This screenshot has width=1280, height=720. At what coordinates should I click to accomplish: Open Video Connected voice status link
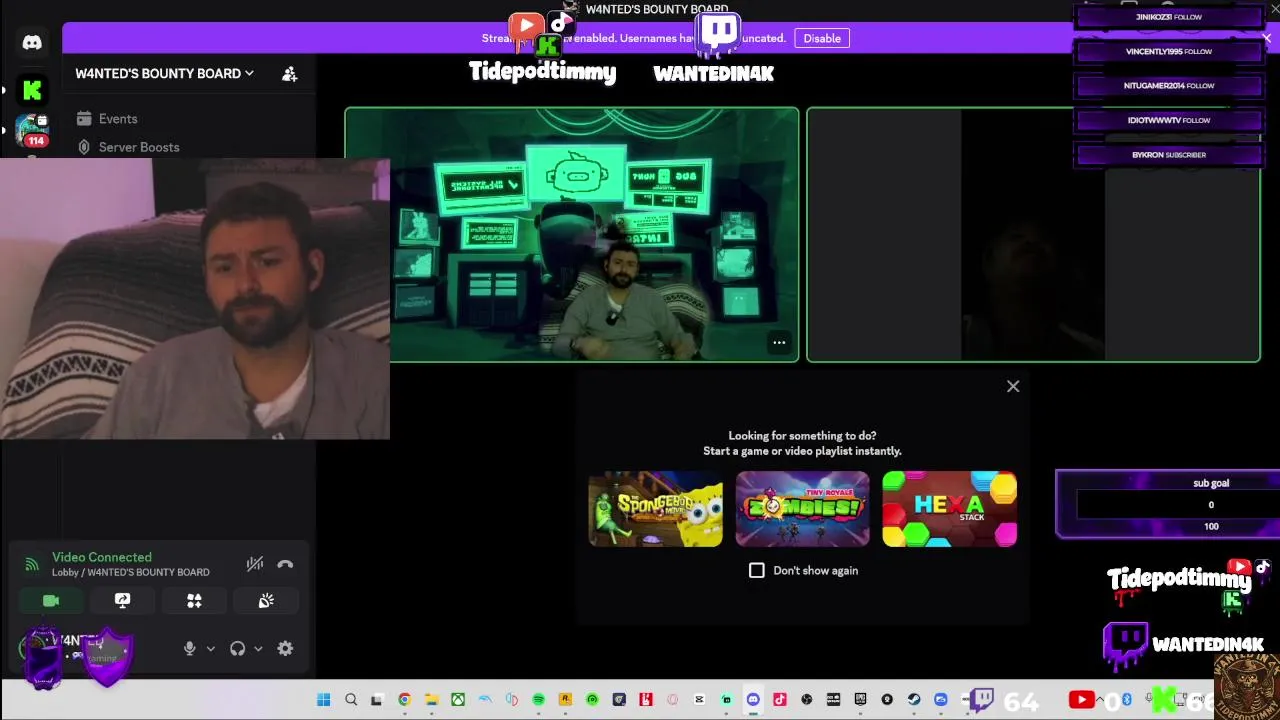[102, 557]
